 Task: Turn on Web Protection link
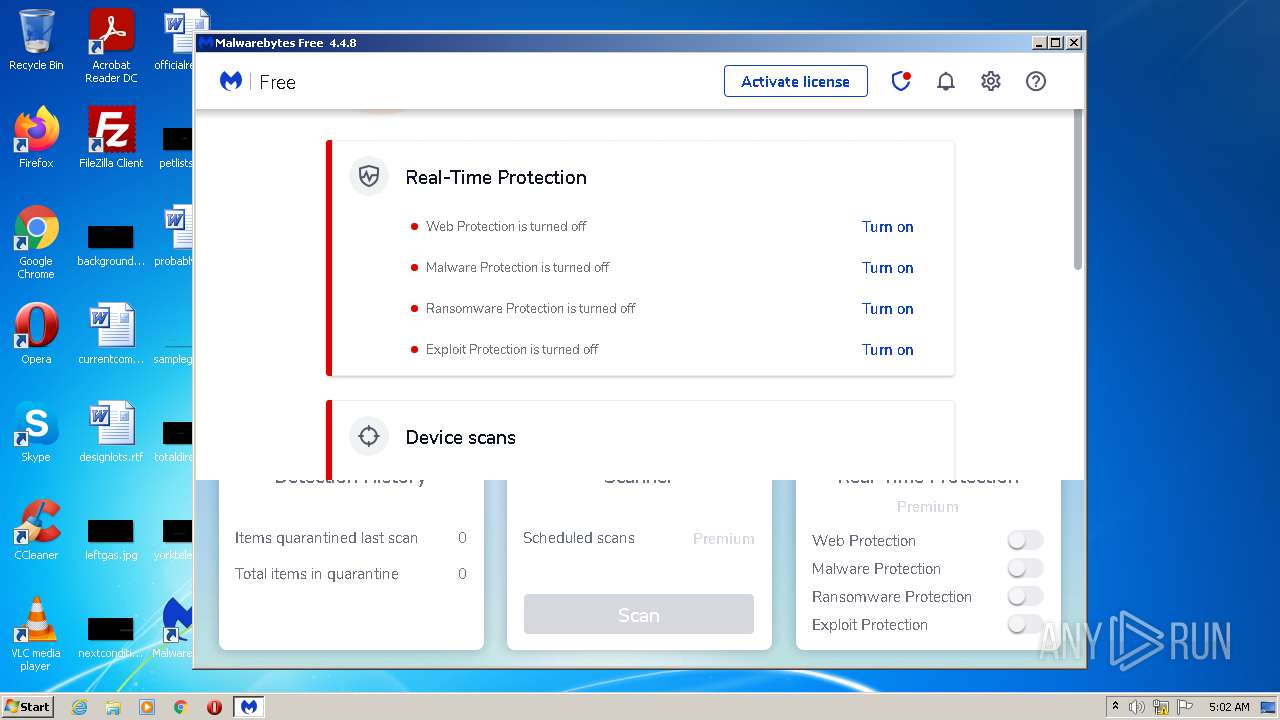pos(887,227)
